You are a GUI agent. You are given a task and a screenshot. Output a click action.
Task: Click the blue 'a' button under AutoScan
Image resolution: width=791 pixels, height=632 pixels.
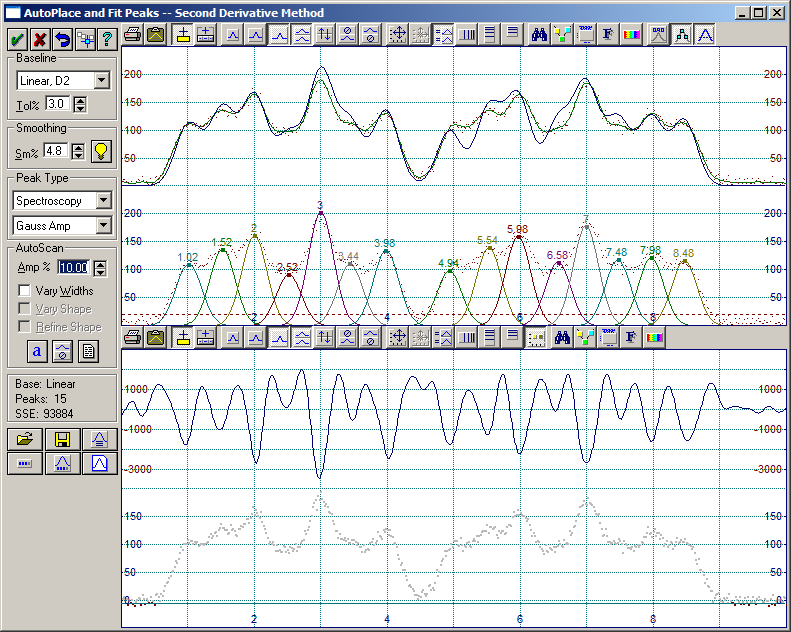(37, 351)
